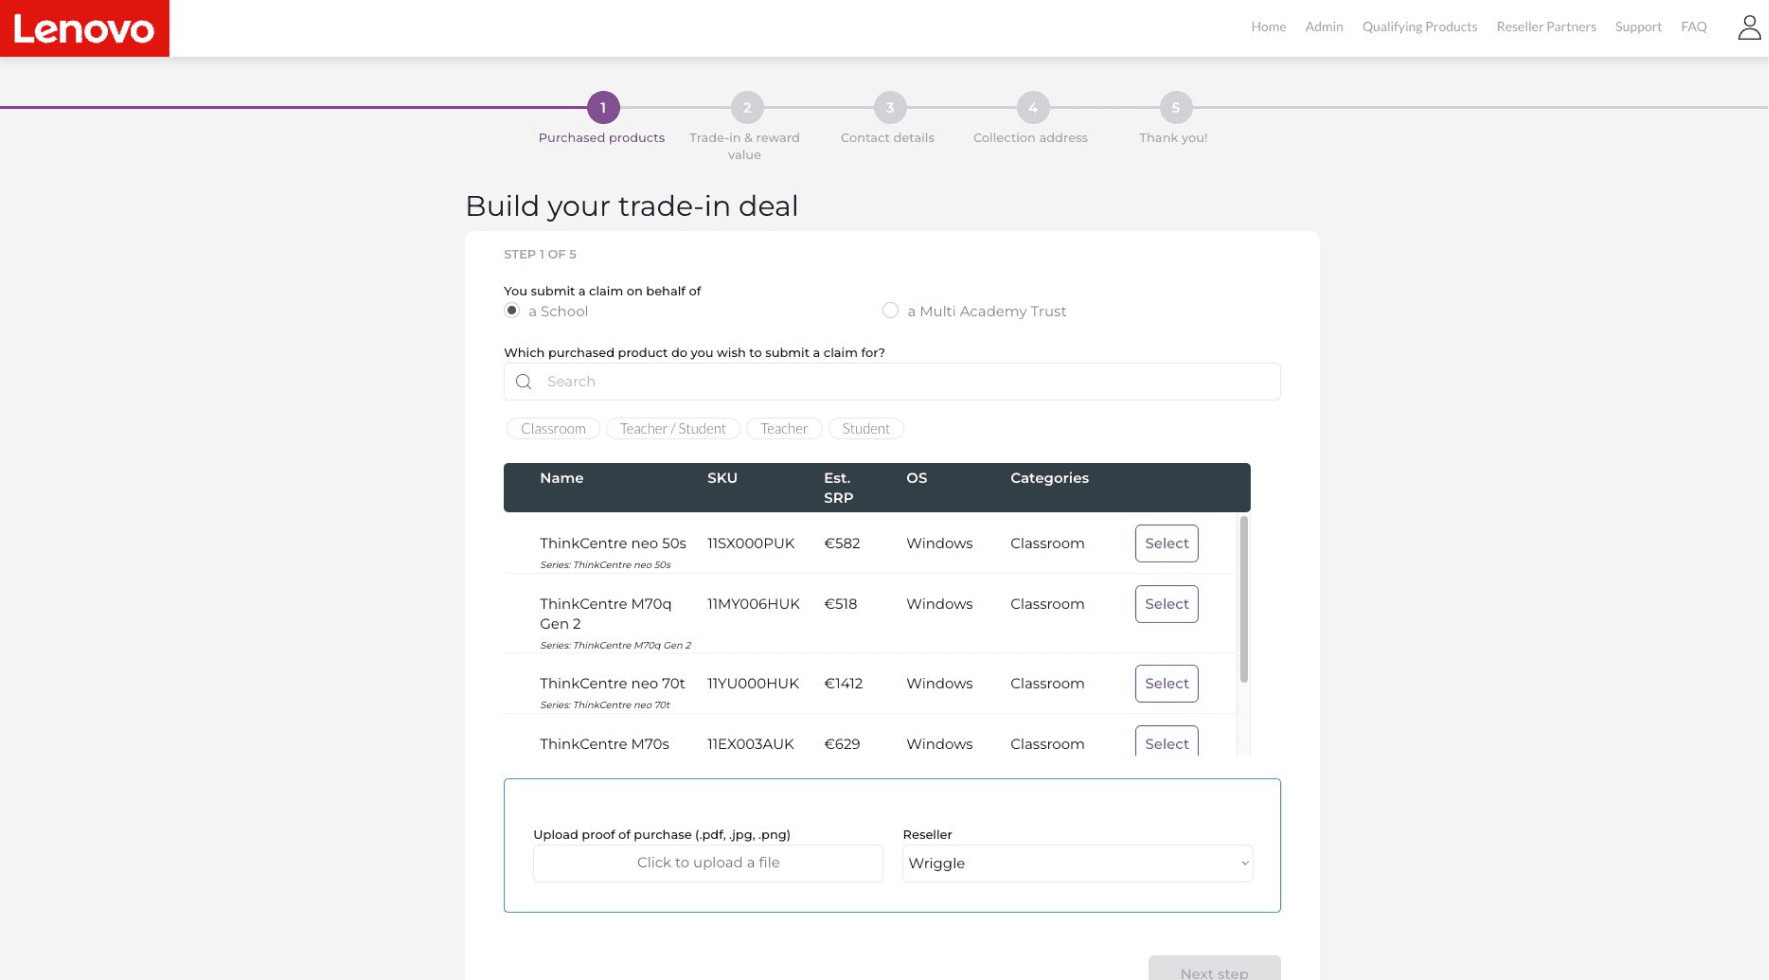Click SKU 11EX003AUK in the table

click(x=750, y=744)
